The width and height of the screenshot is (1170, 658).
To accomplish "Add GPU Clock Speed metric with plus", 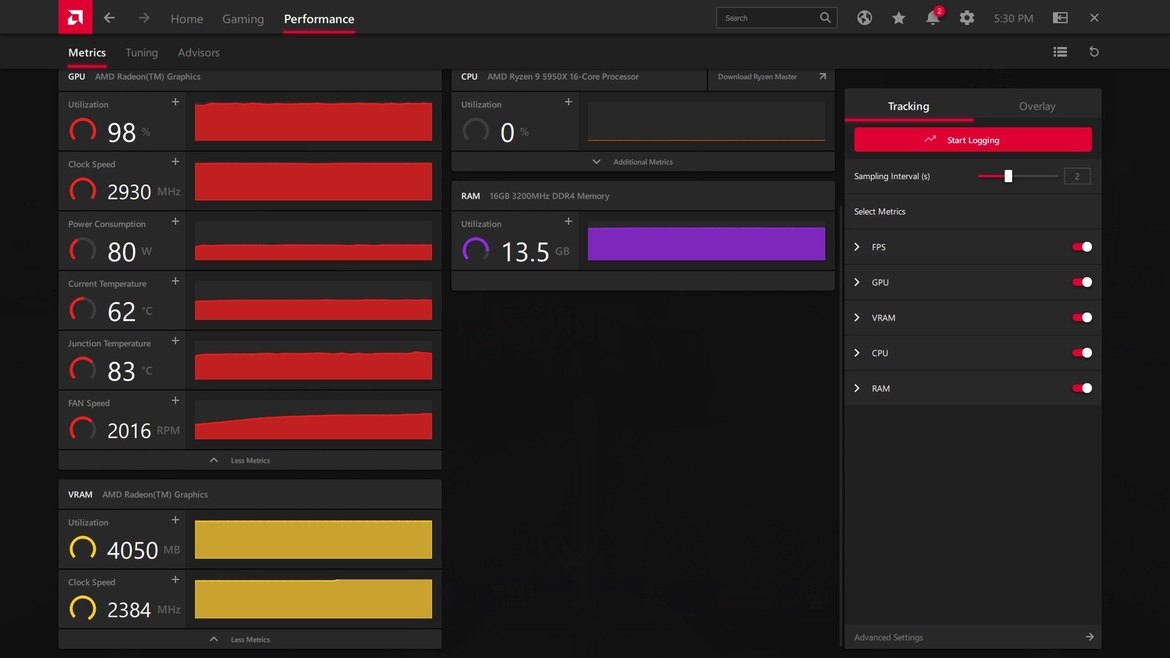I will pyautogui.click(x=175, y=162).
